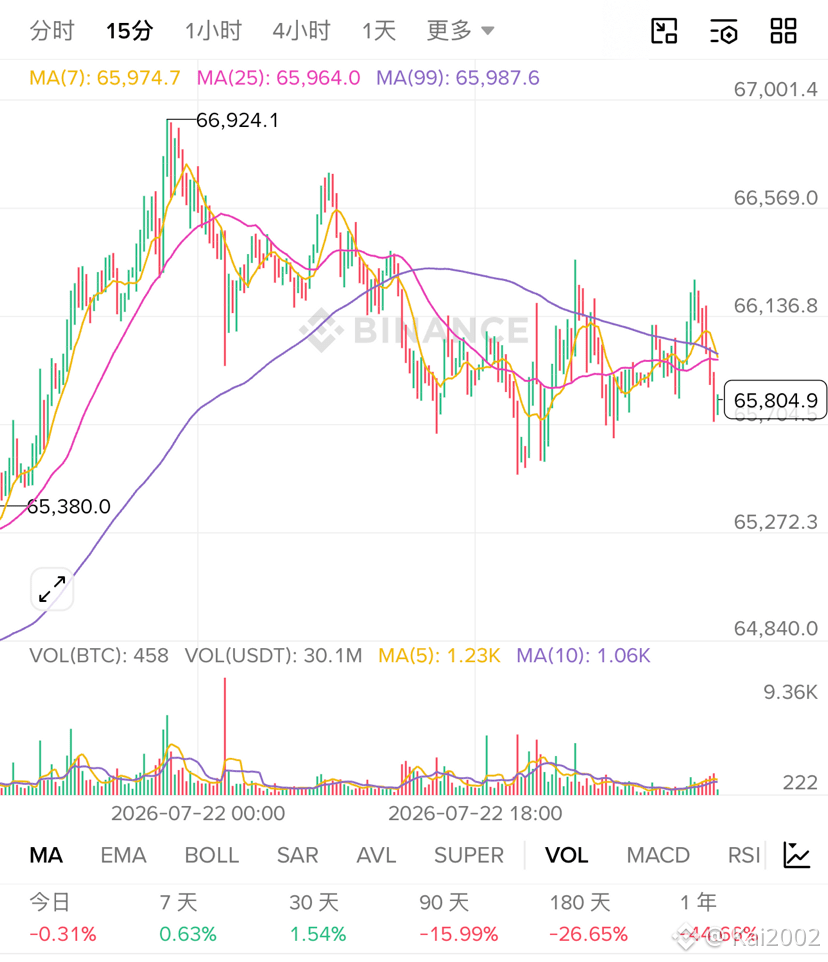Open the landscape chart icon
Screen dimensions: 828x962
coord(664,31)
